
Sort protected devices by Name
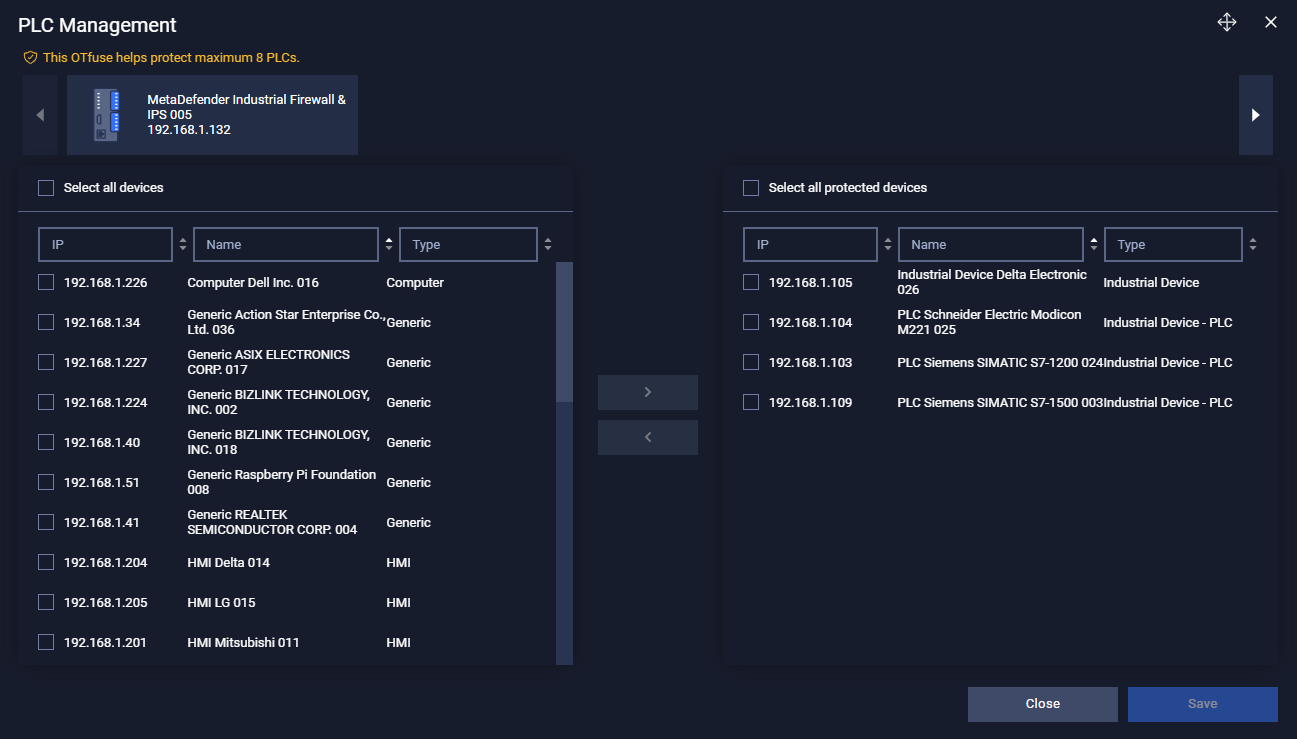(1094, 244)
